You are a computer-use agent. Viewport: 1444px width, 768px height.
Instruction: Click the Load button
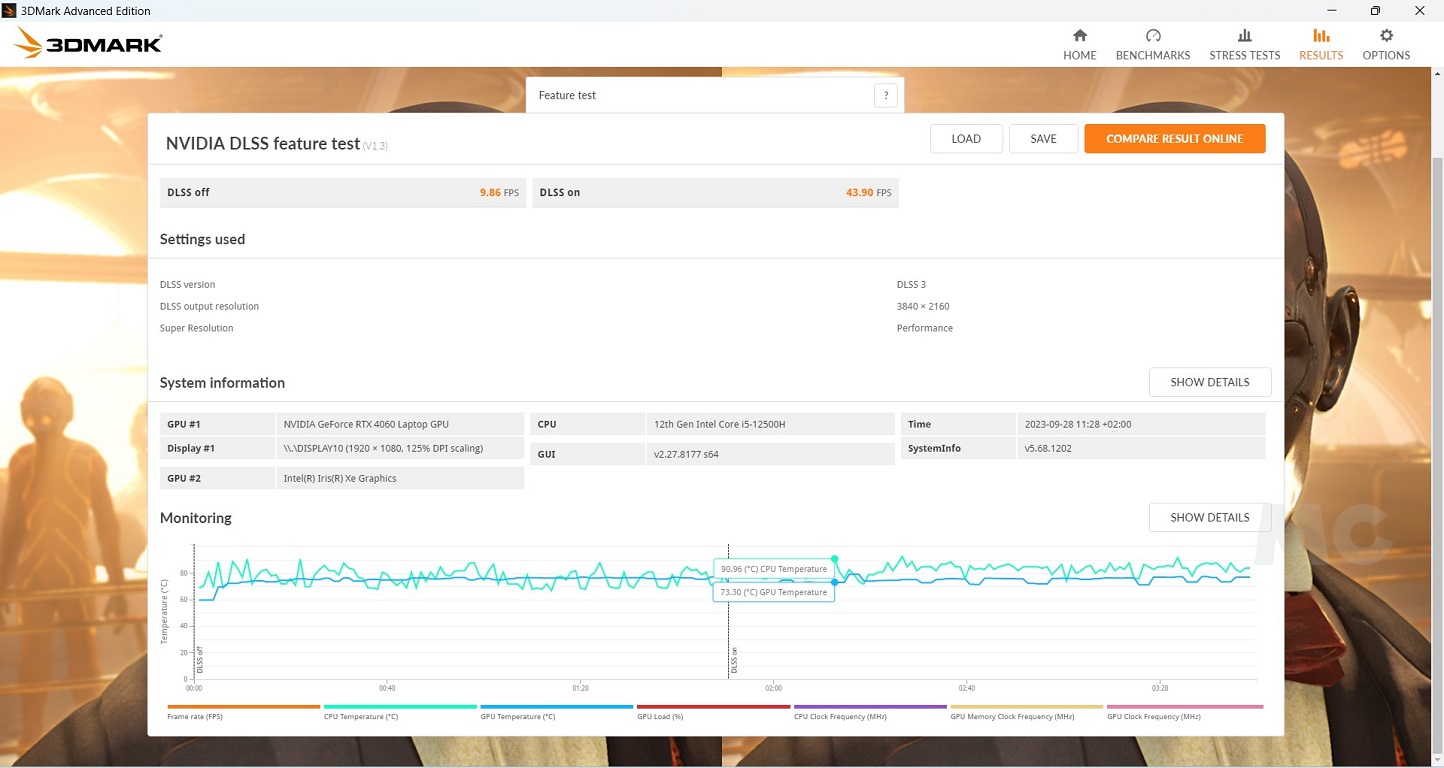click(x=965, y=139)
